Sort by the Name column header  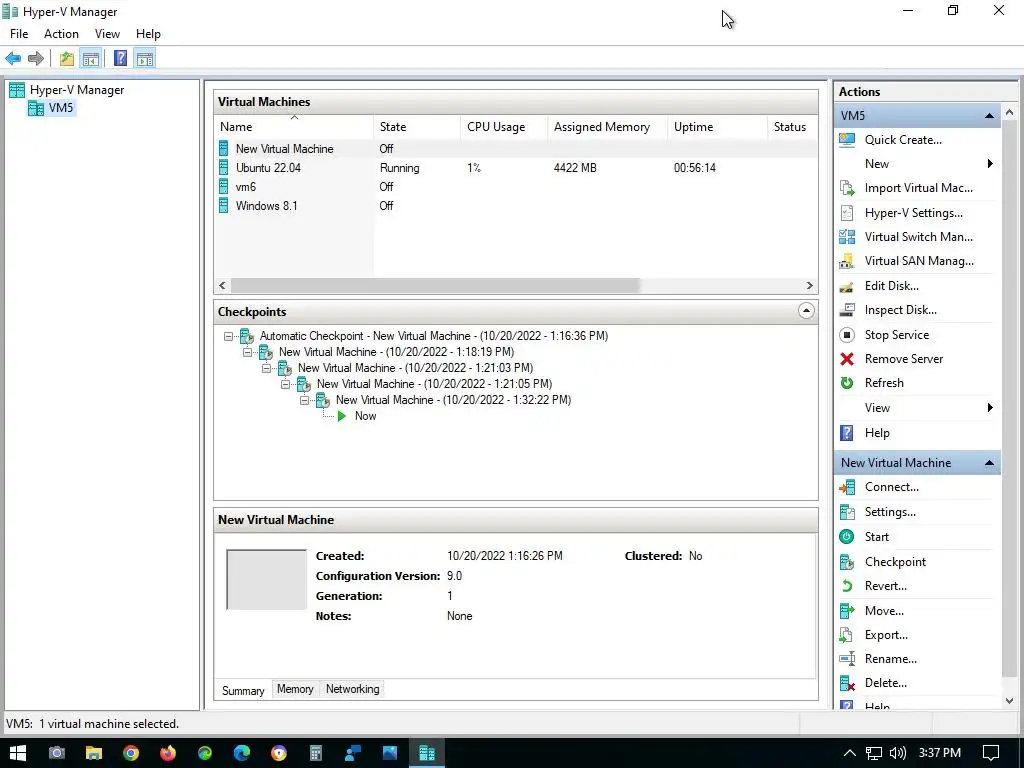(x=294, y=127)
